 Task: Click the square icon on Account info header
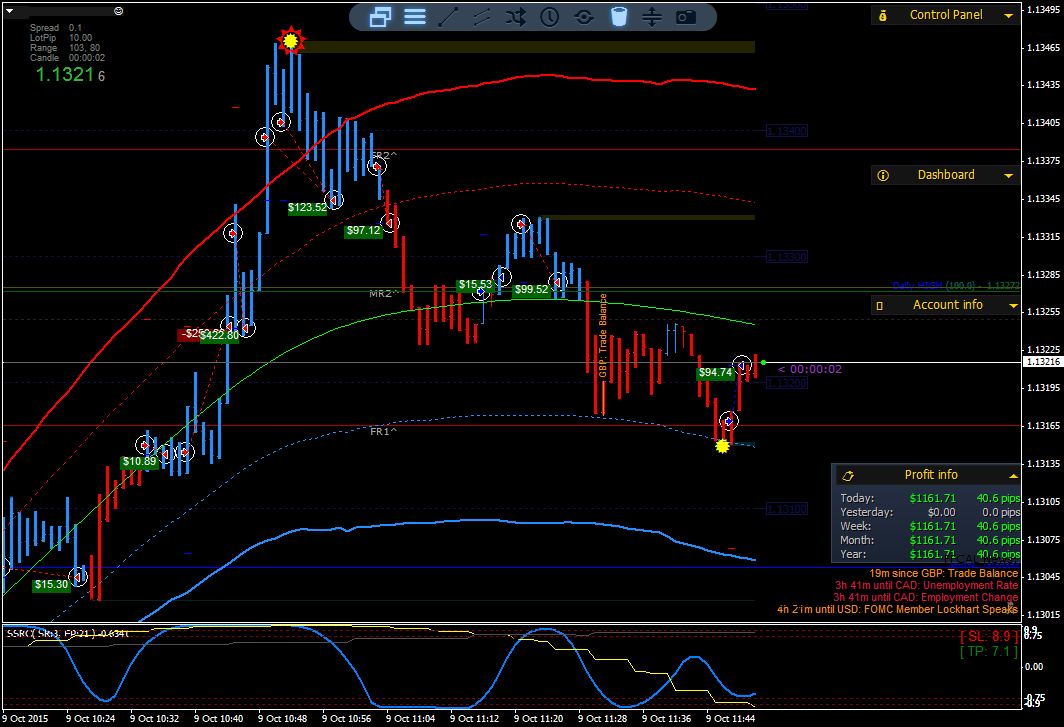tap(879, 306)
